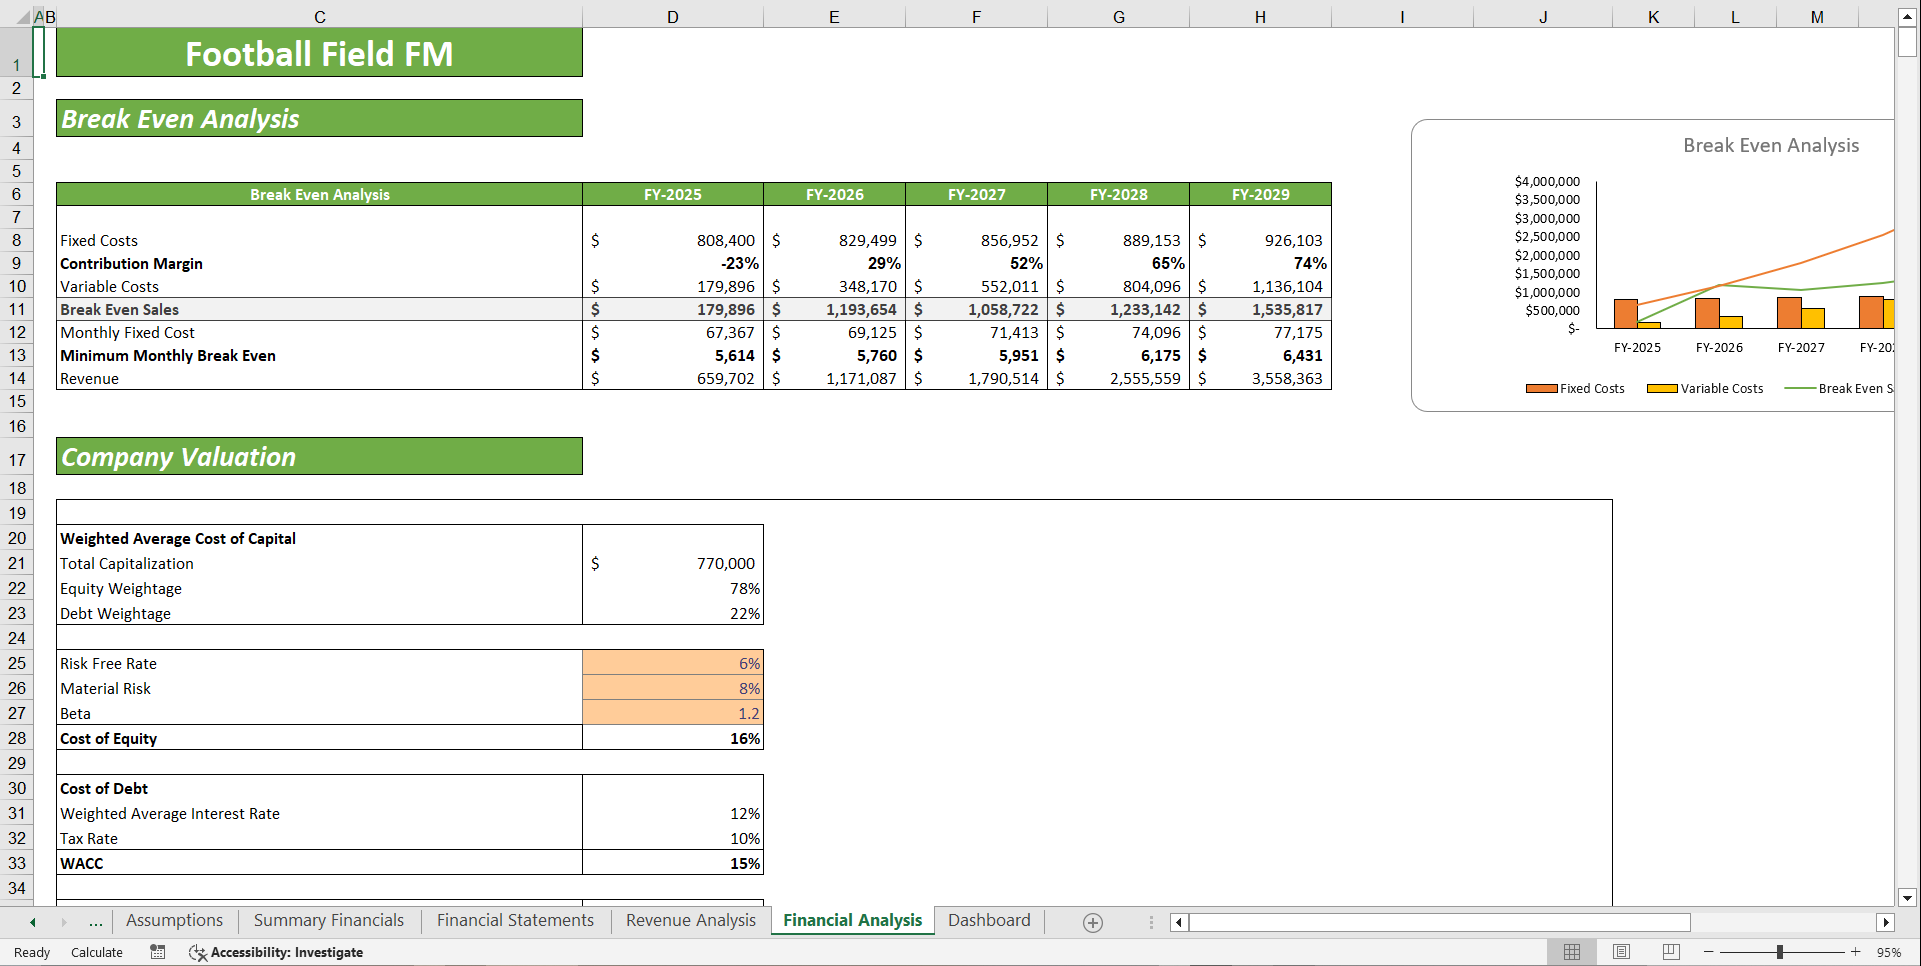Zoom in using the plus icon
Screen dimensions: 1921x966
[1855, 951]
